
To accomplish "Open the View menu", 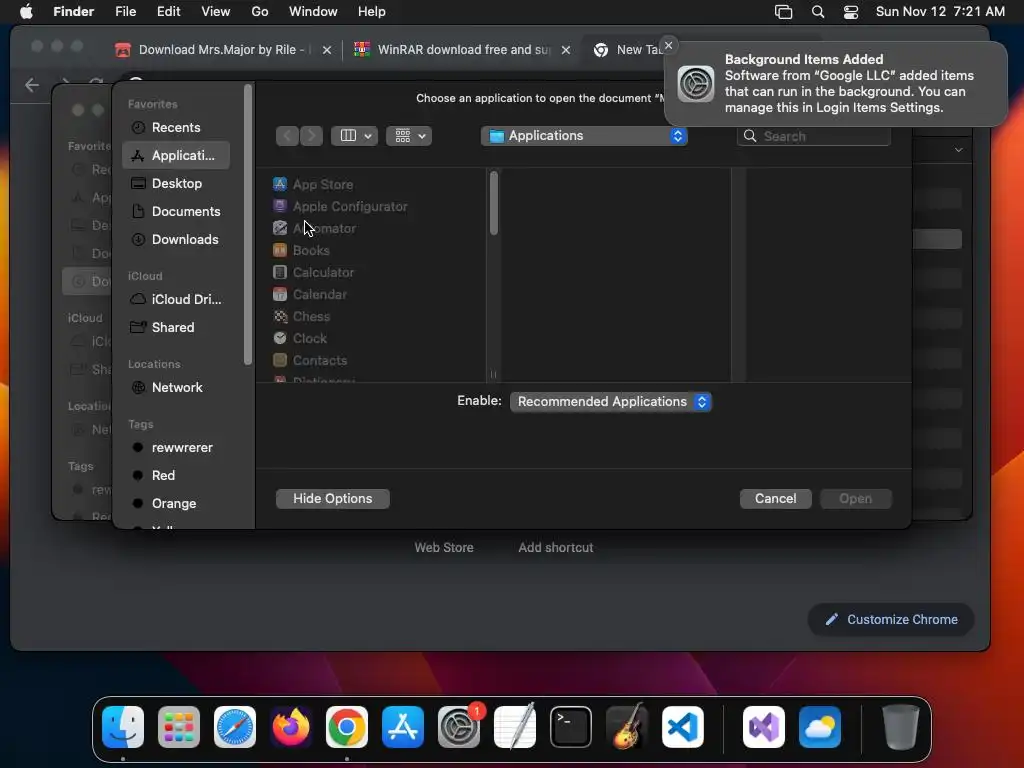I will [216, 12].
